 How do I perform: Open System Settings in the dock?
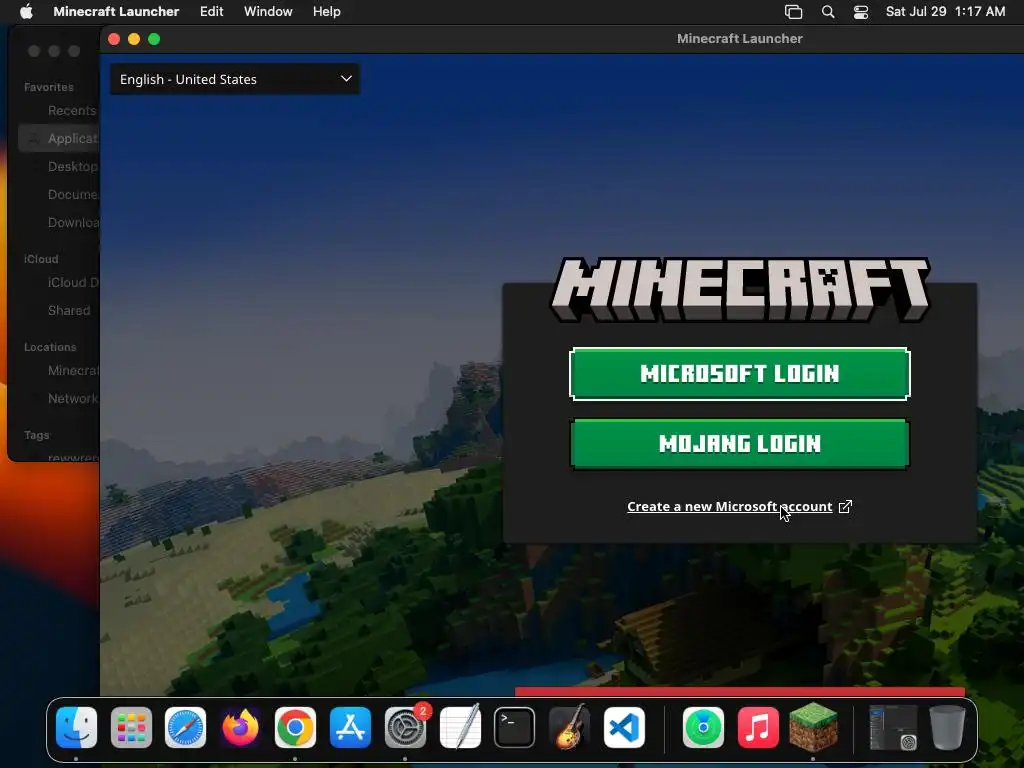pos(405,728)
